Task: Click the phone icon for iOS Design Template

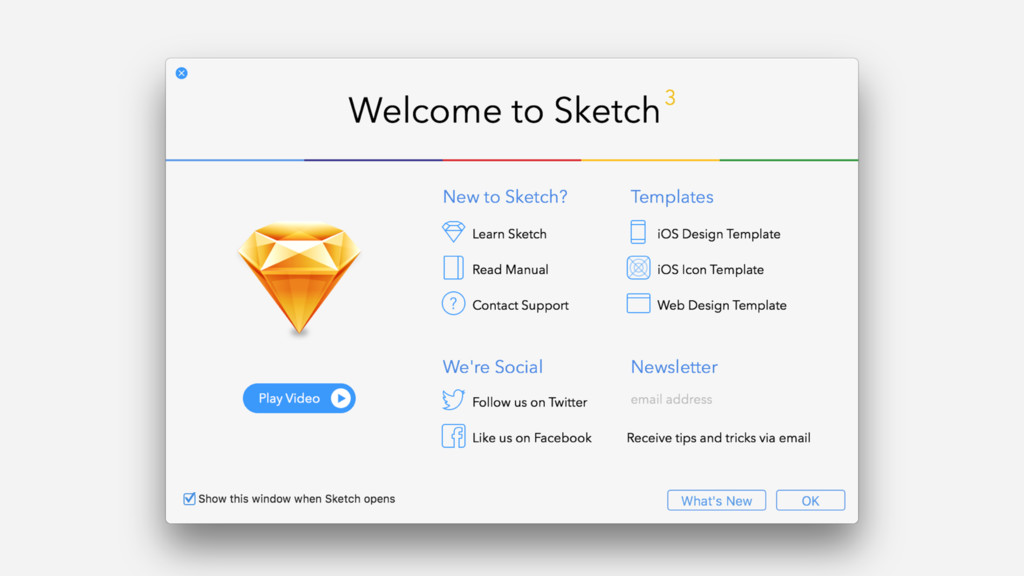Action: pos(638,232)
